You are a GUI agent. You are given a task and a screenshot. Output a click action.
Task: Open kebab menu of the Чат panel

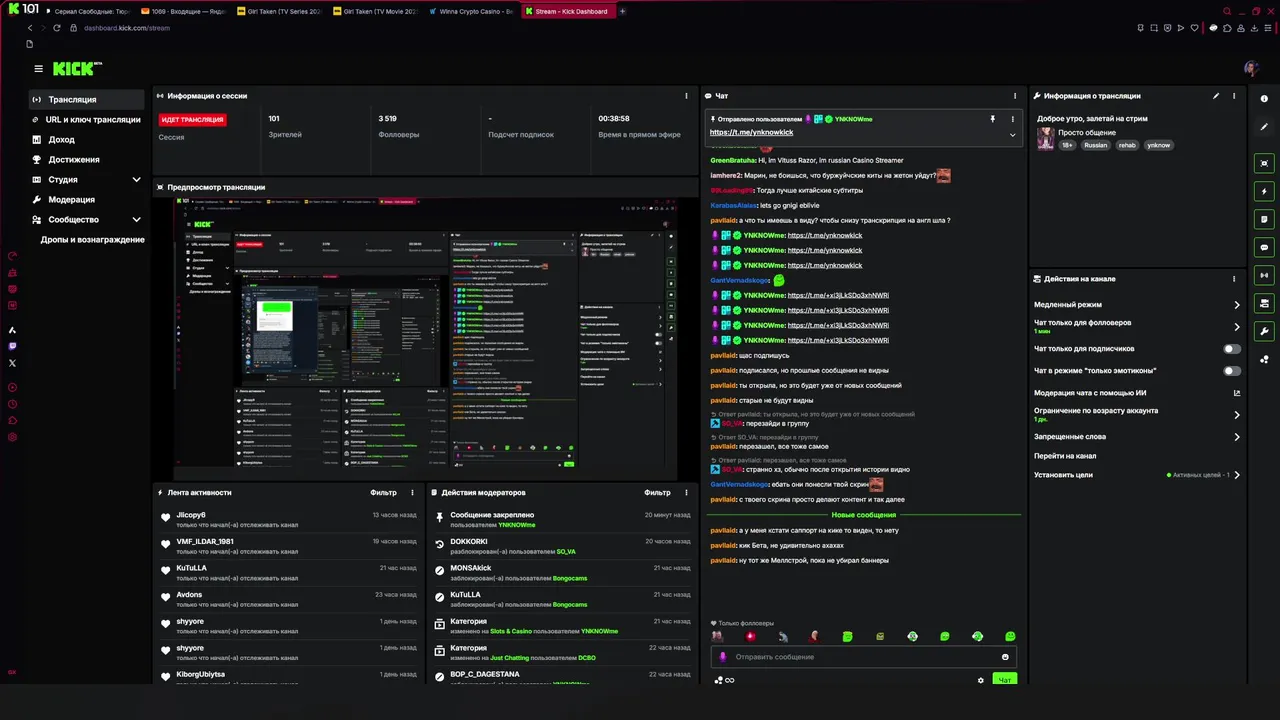(x=1014, y=96)
